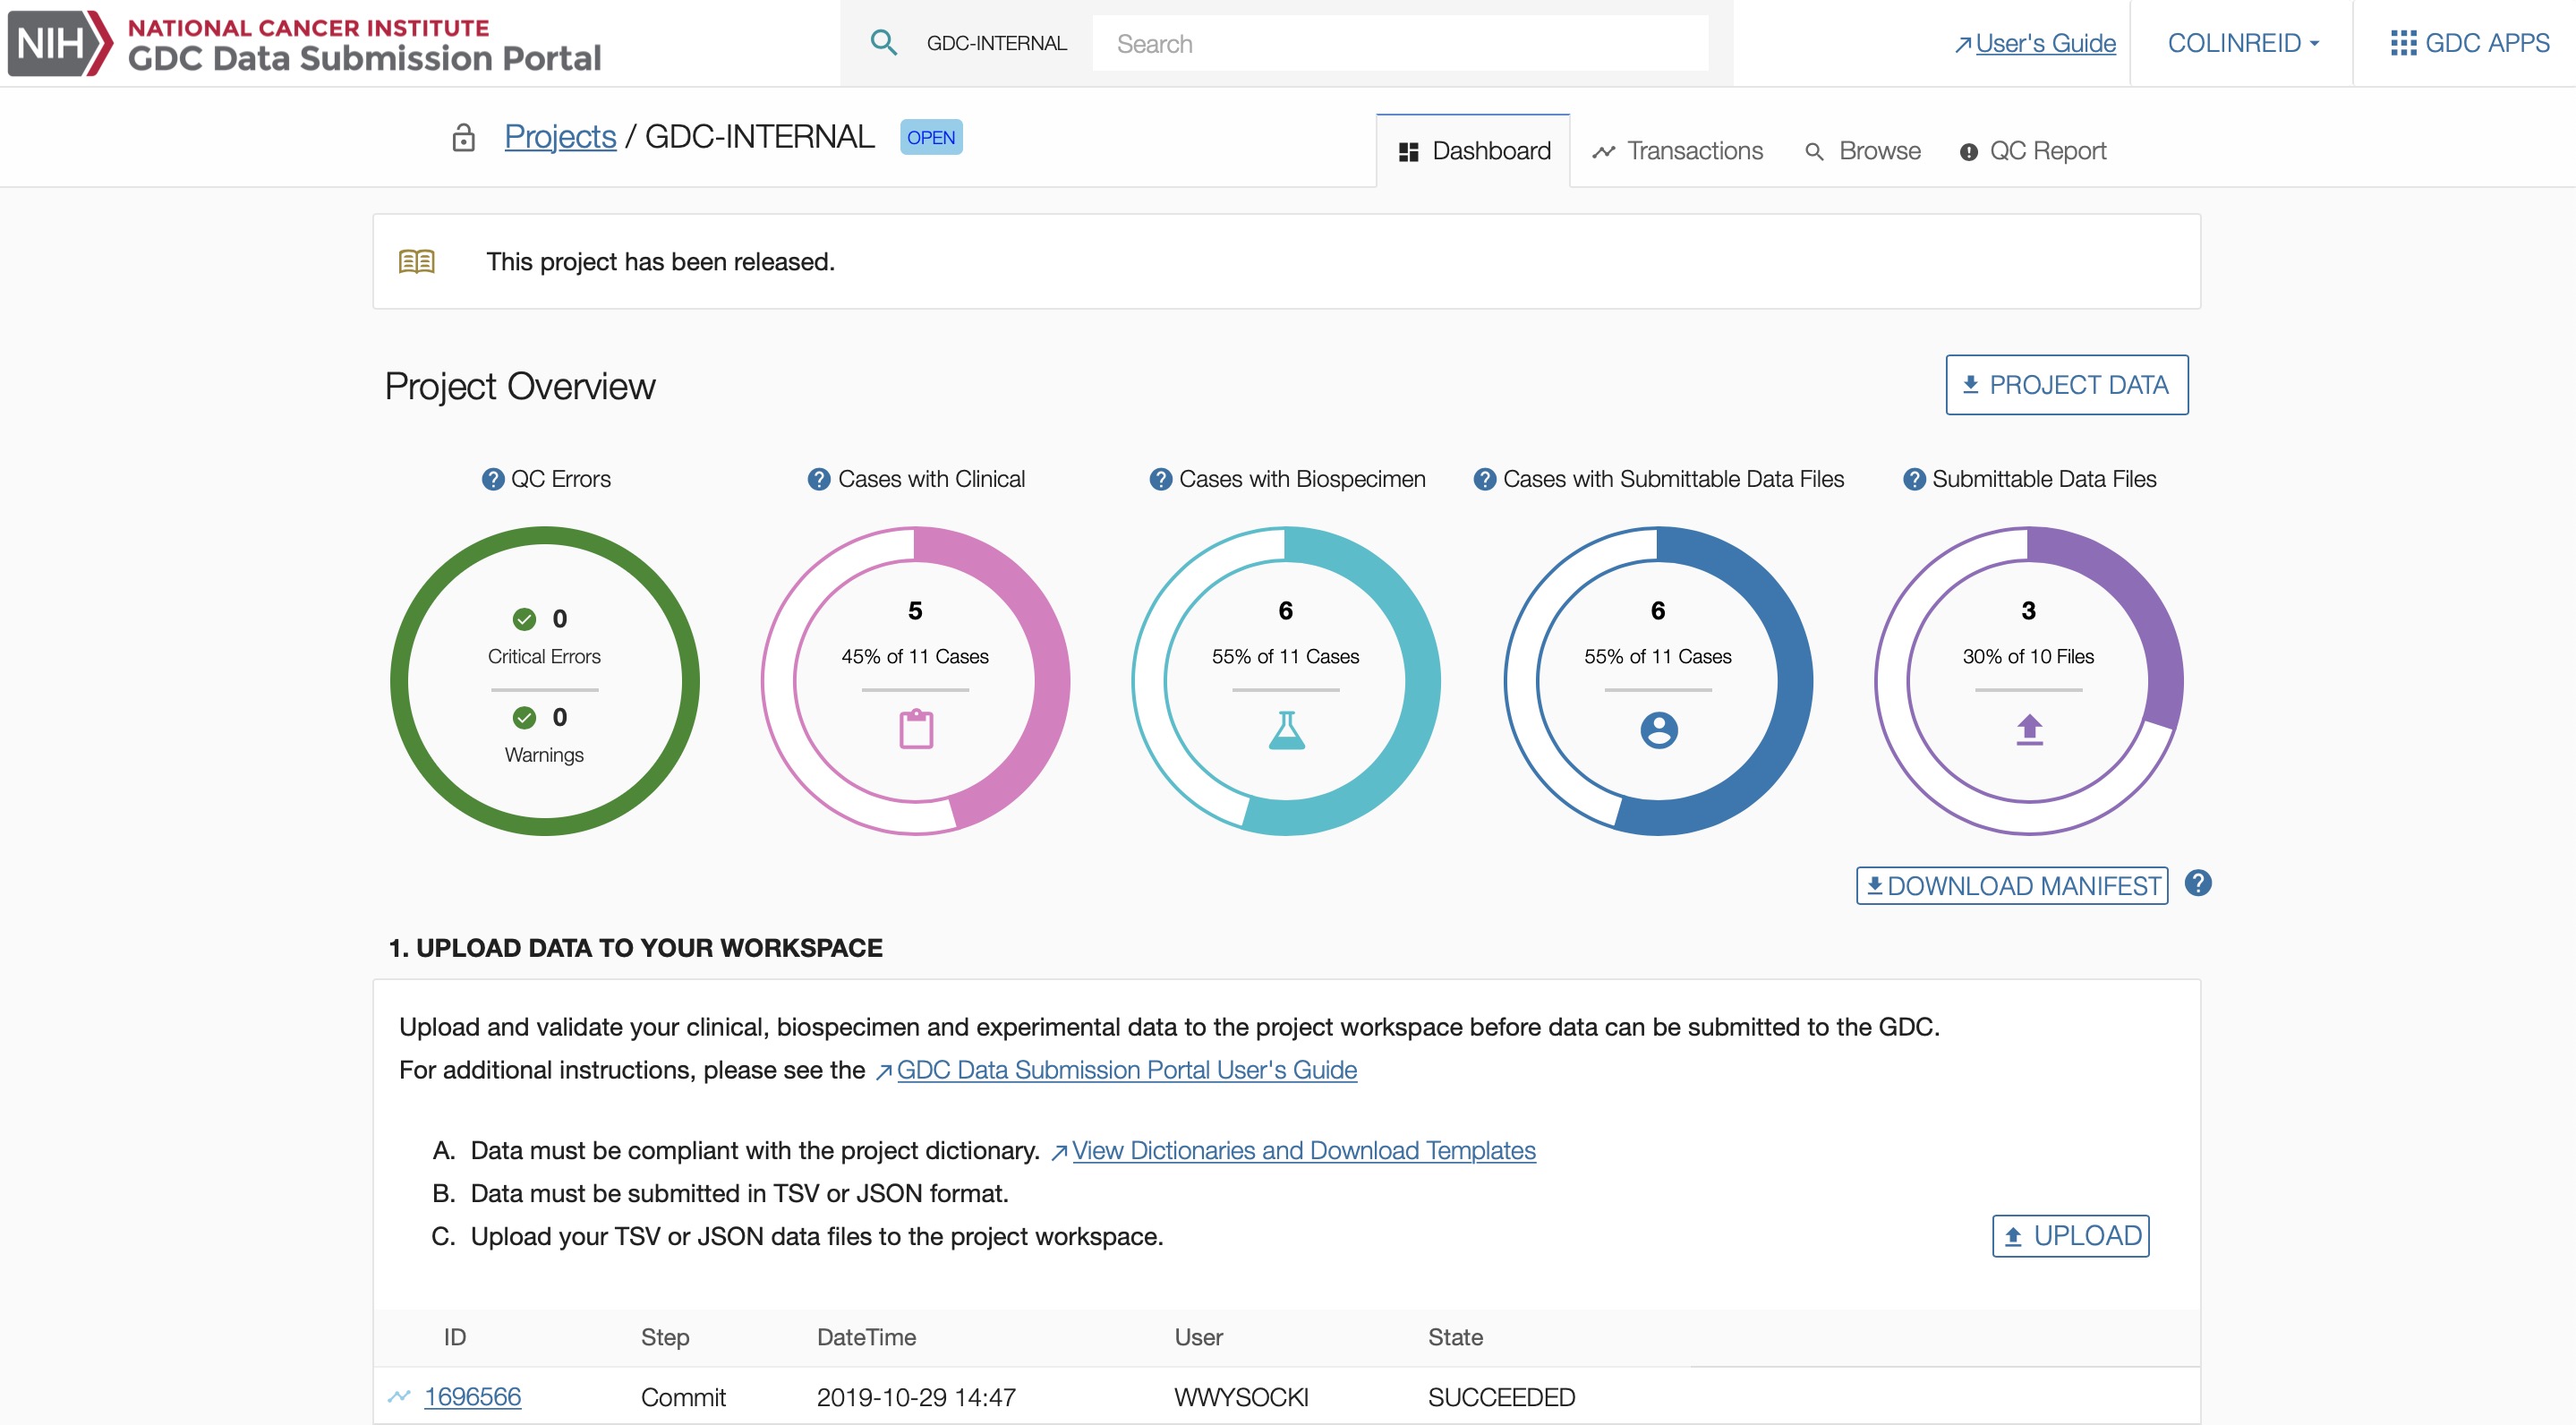2576x1425 pixels.
Task: Click the flask icon in Biospecimen chart
Action: click(x=1287, y=730)
